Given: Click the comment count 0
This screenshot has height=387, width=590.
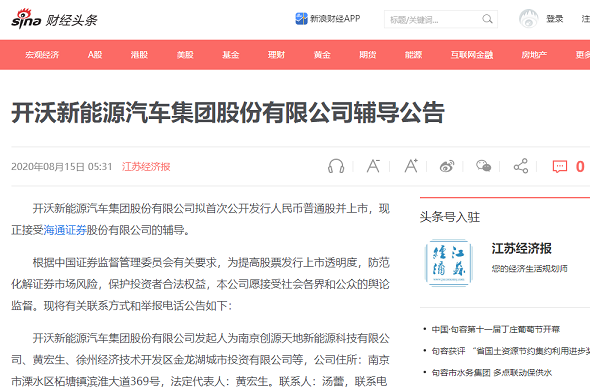Looking at the screenshot, I should 580,167.
